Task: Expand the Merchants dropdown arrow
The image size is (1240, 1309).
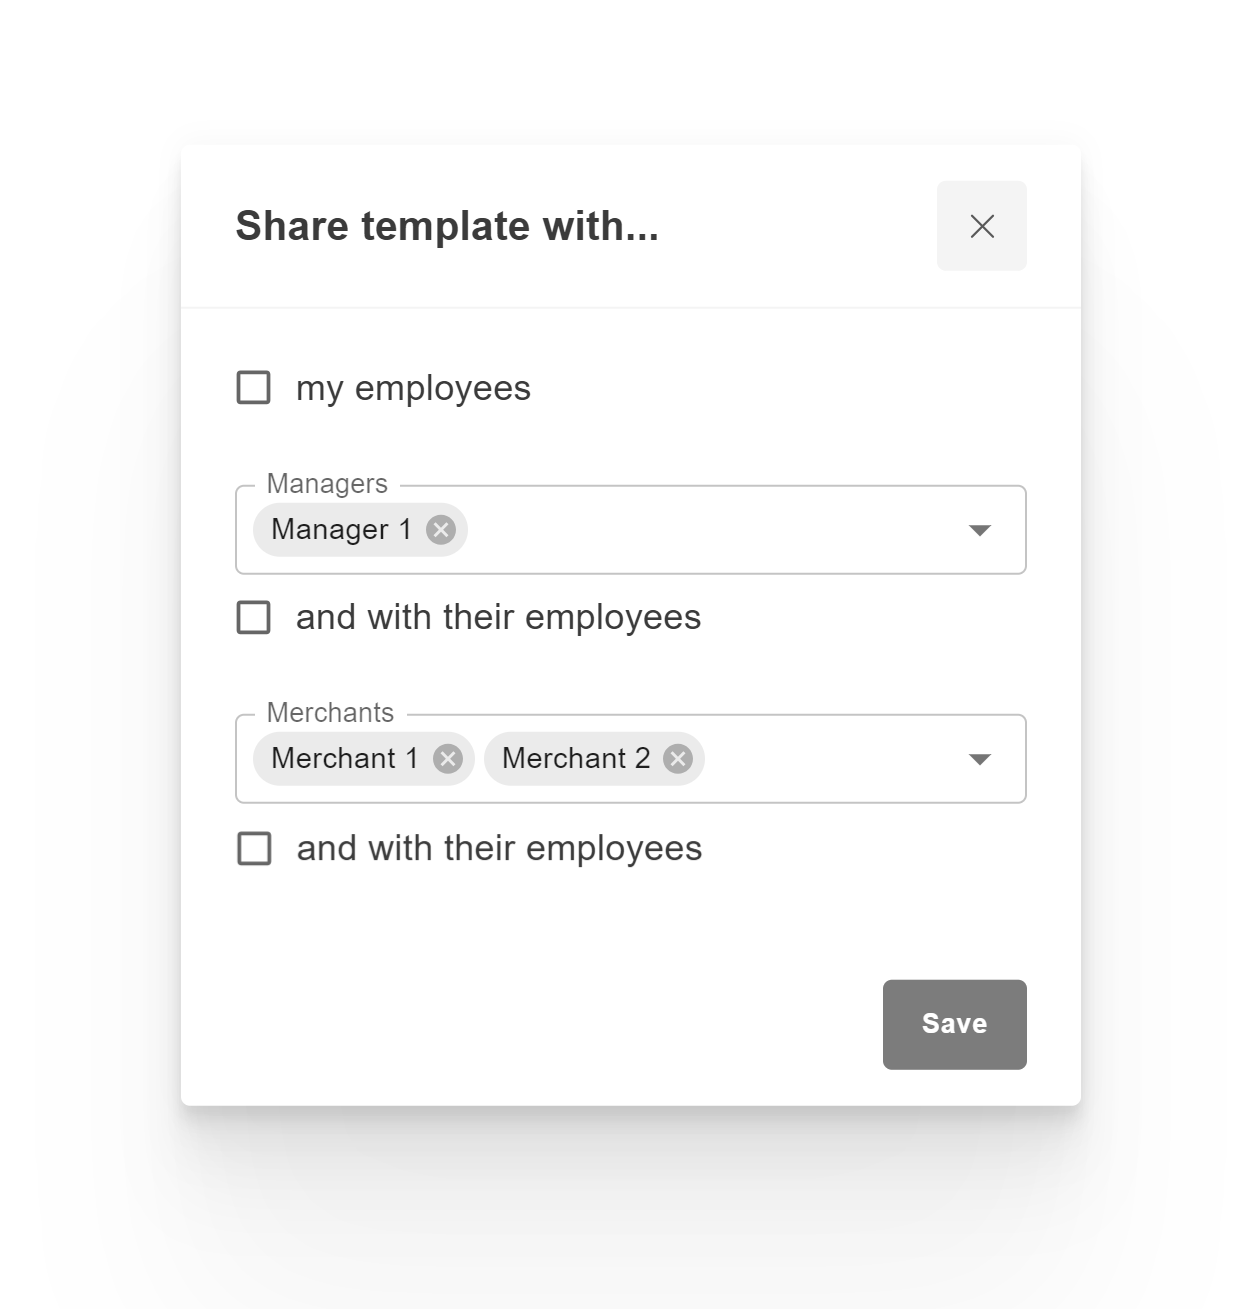Action: click(980, 759)
